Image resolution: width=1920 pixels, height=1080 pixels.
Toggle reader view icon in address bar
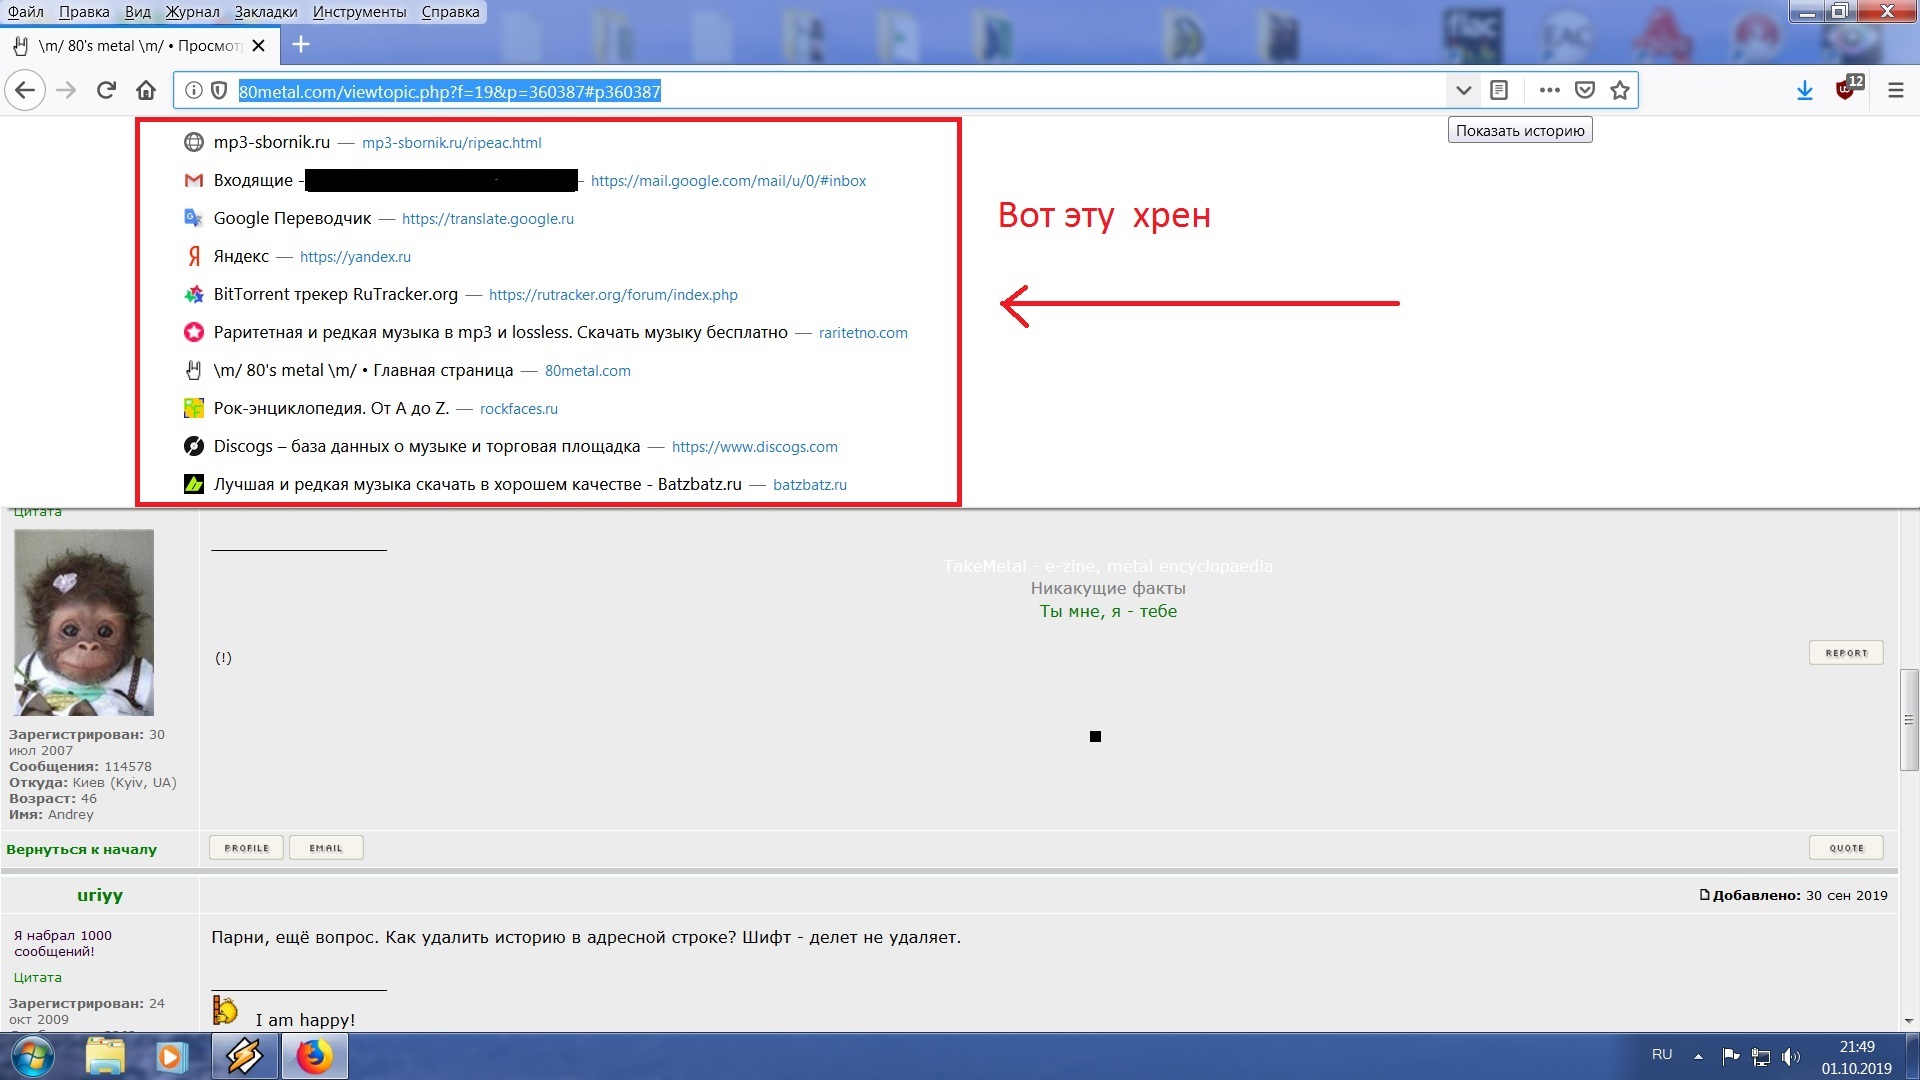click(1498, 90)
